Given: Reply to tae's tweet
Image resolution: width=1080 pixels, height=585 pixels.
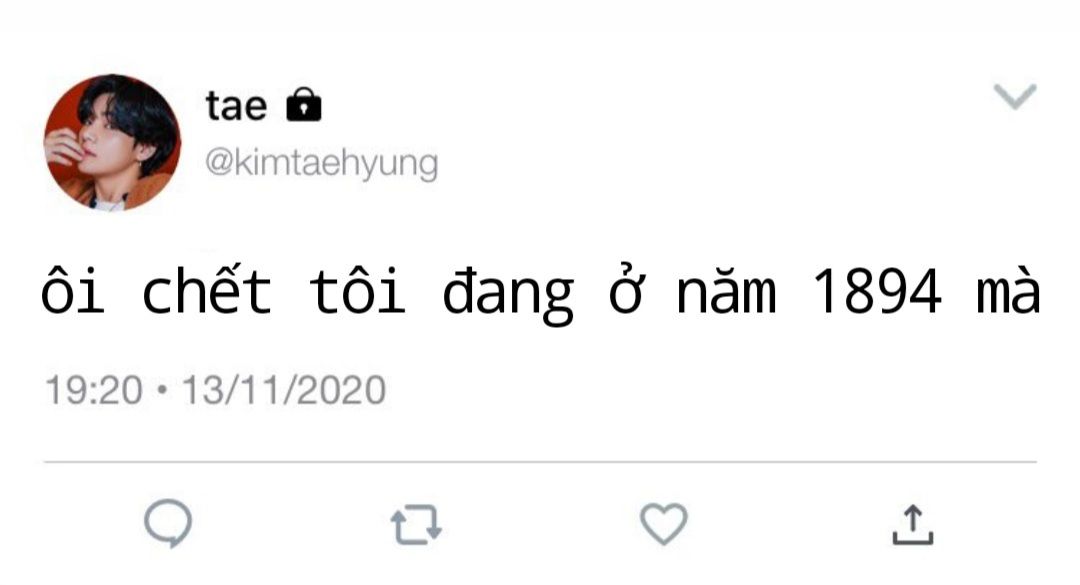Looking at the screenshot, I should coord(167,524).
